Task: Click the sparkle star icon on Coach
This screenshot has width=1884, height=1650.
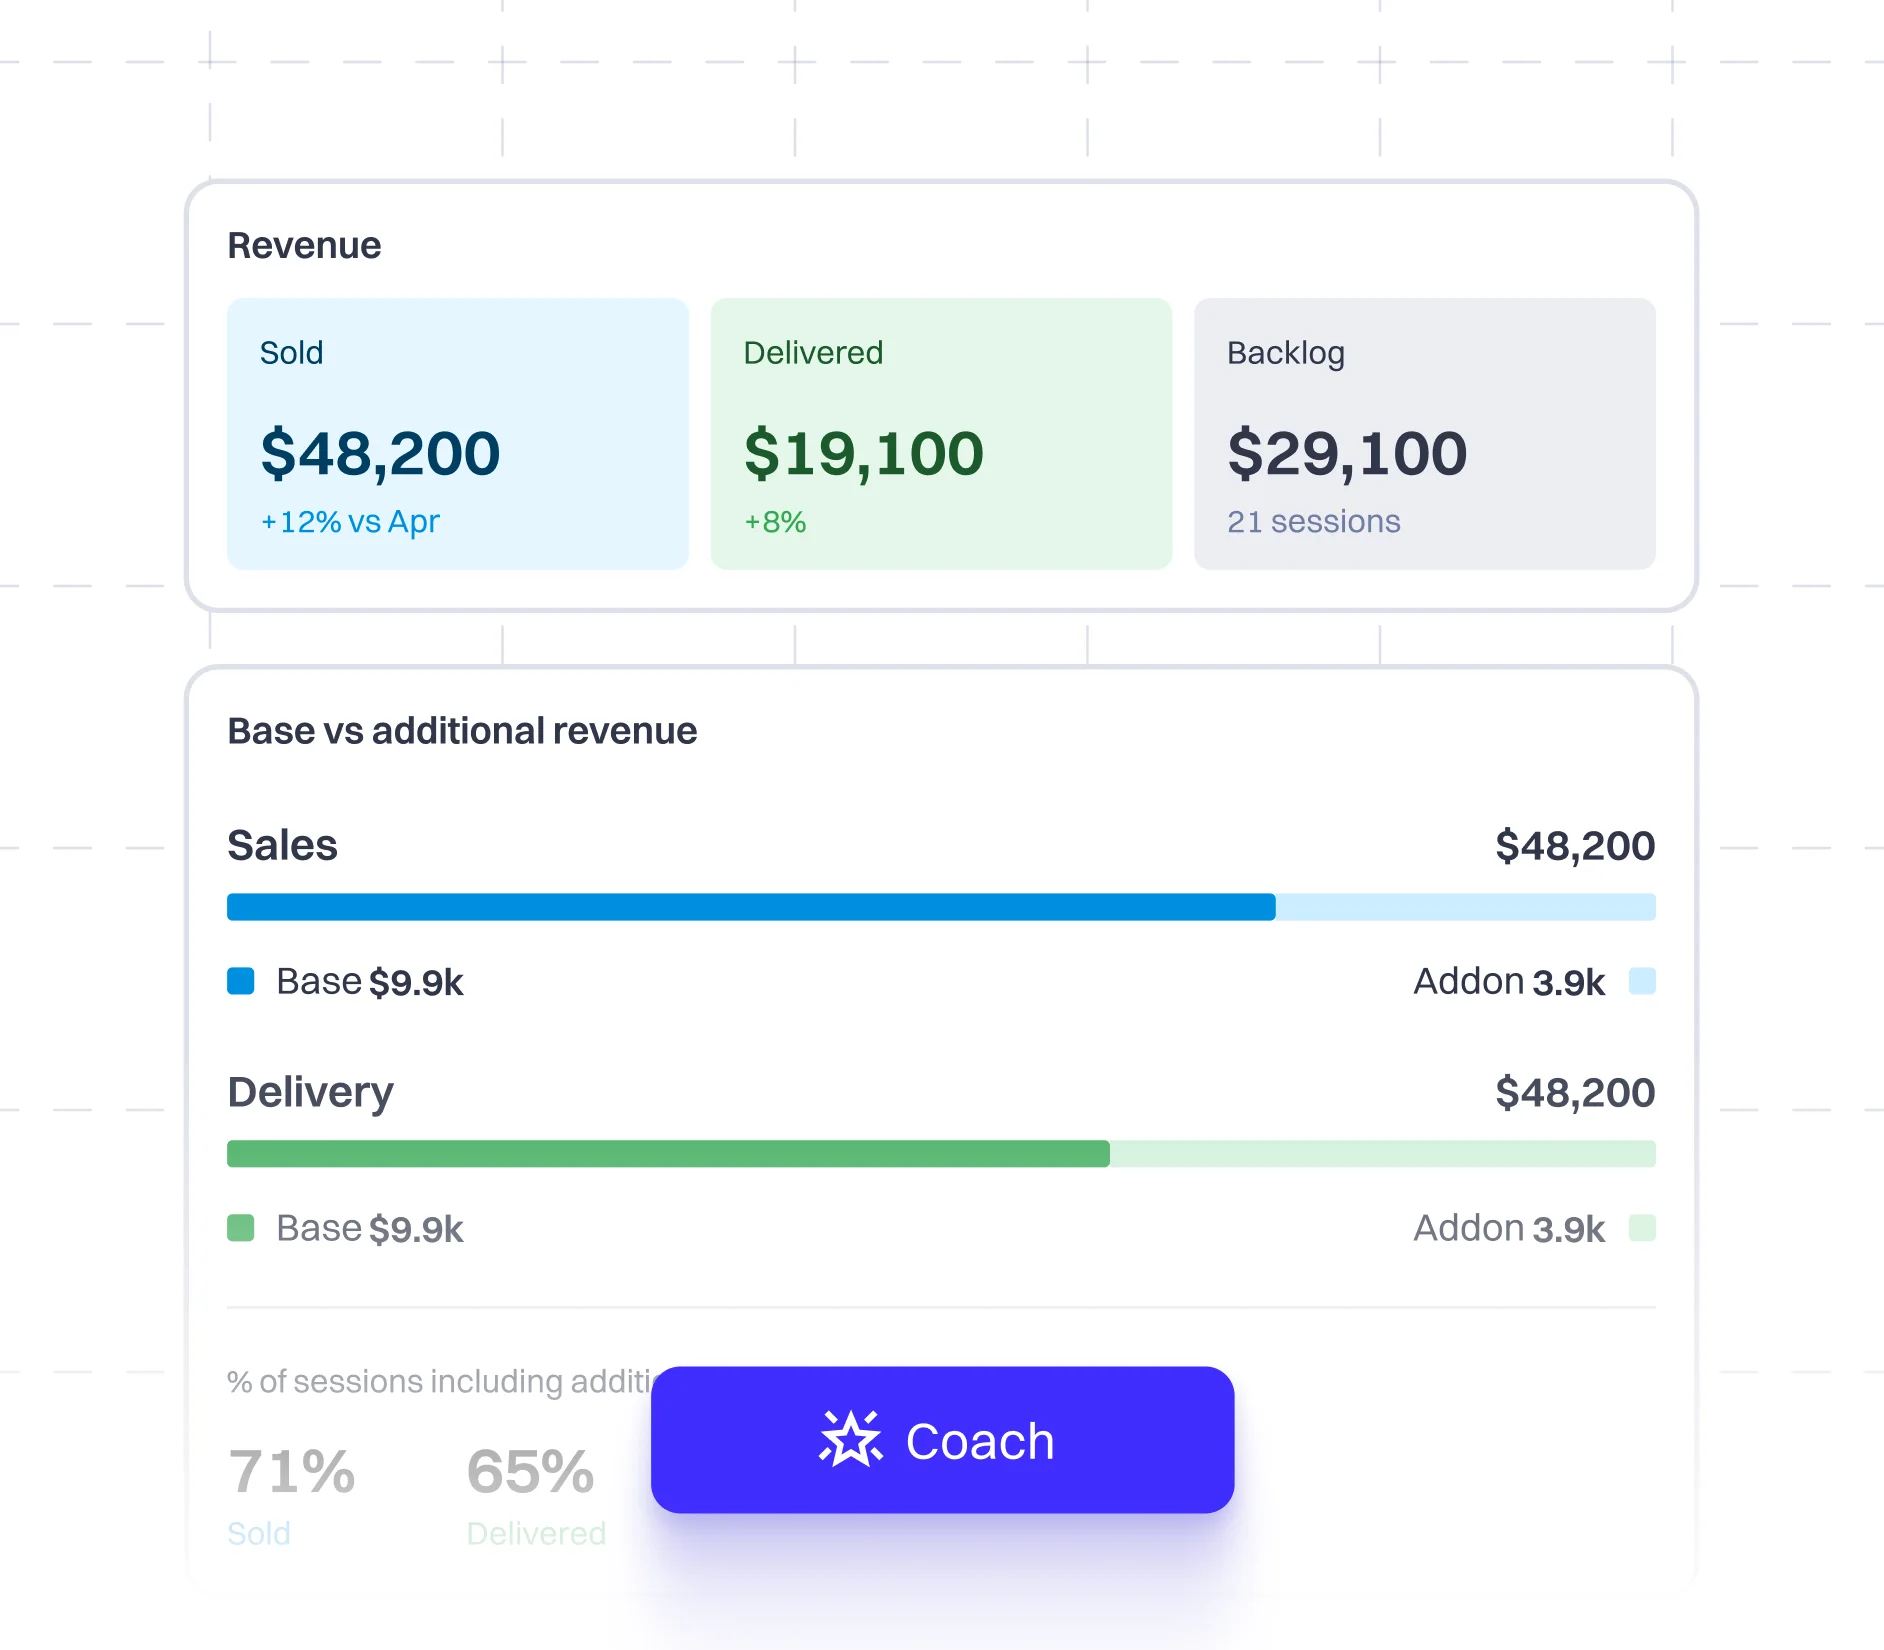Action: point(850,1440)
